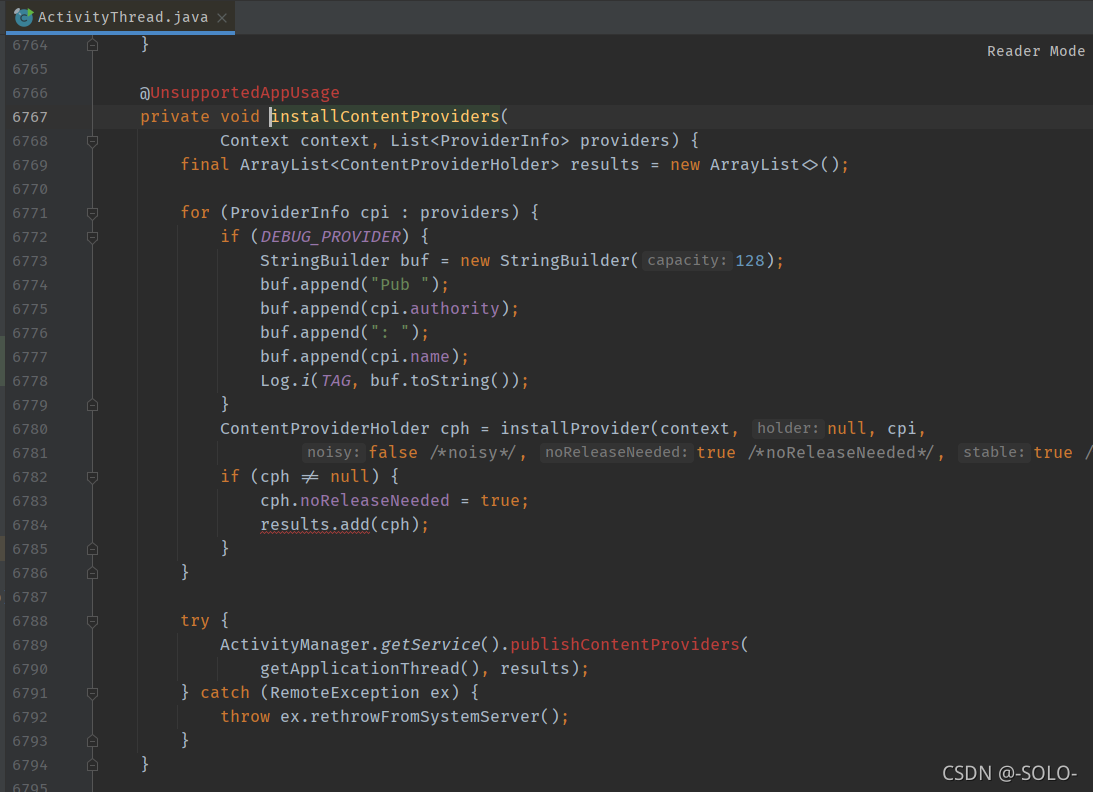Click the Java class icon on tab
Viewport: 1093px width, 792px height.
click(23, 17)
